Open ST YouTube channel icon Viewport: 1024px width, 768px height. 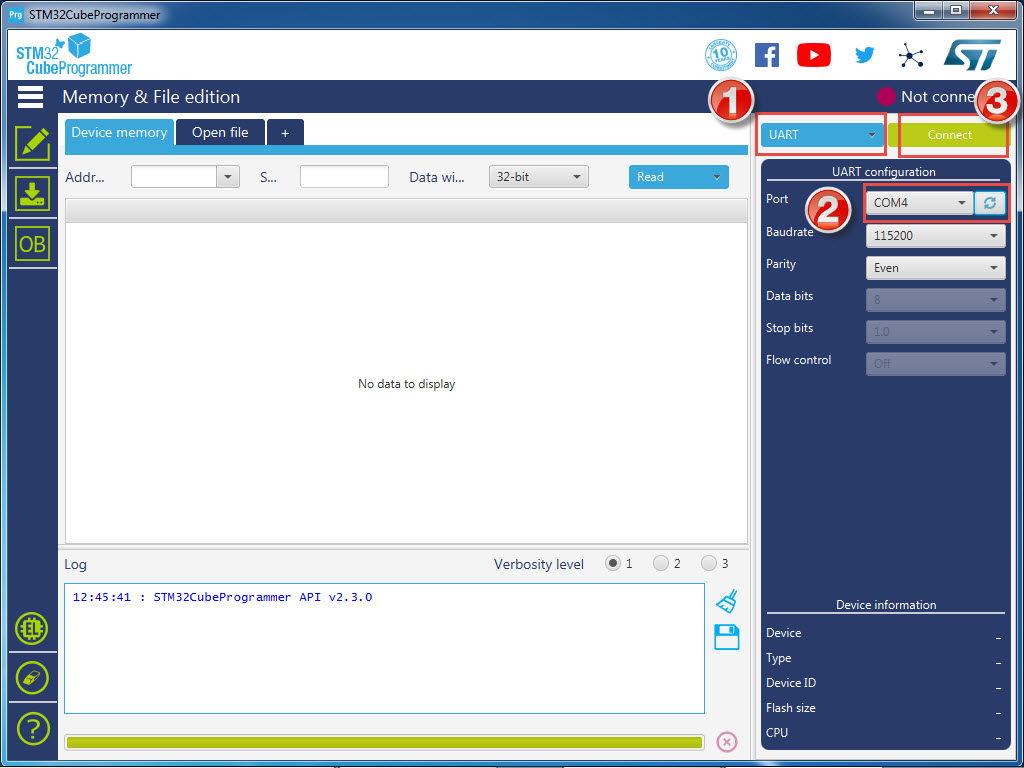[814, 56]
